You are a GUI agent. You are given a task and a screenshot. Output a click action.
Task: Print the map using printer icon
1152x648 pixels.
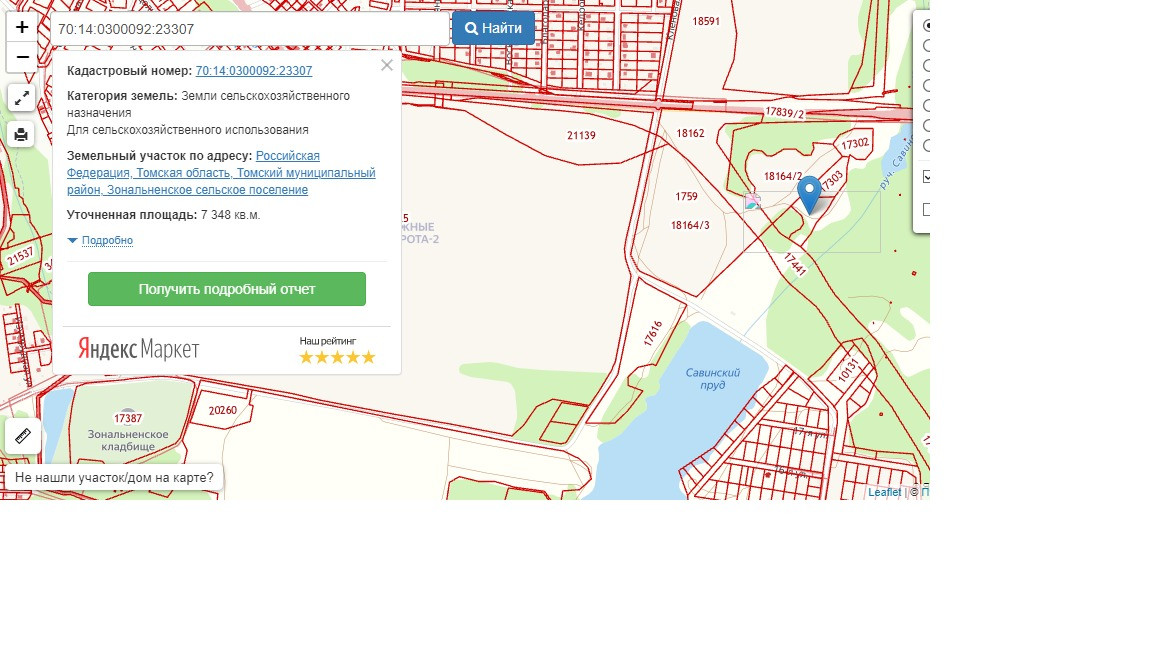[x=22, y=134]
